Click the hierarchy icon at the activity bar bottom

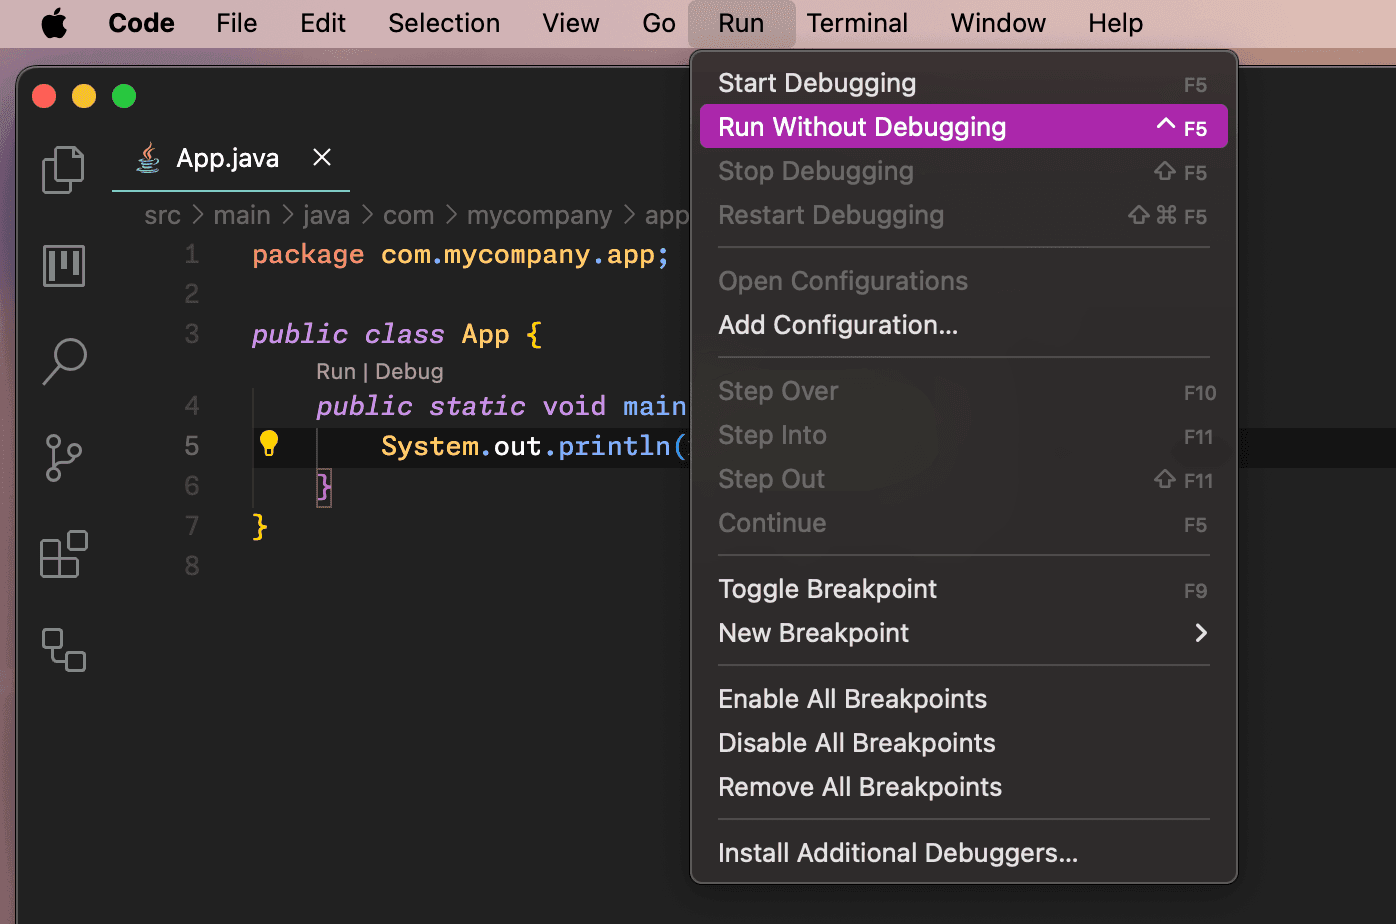point(63,650)
